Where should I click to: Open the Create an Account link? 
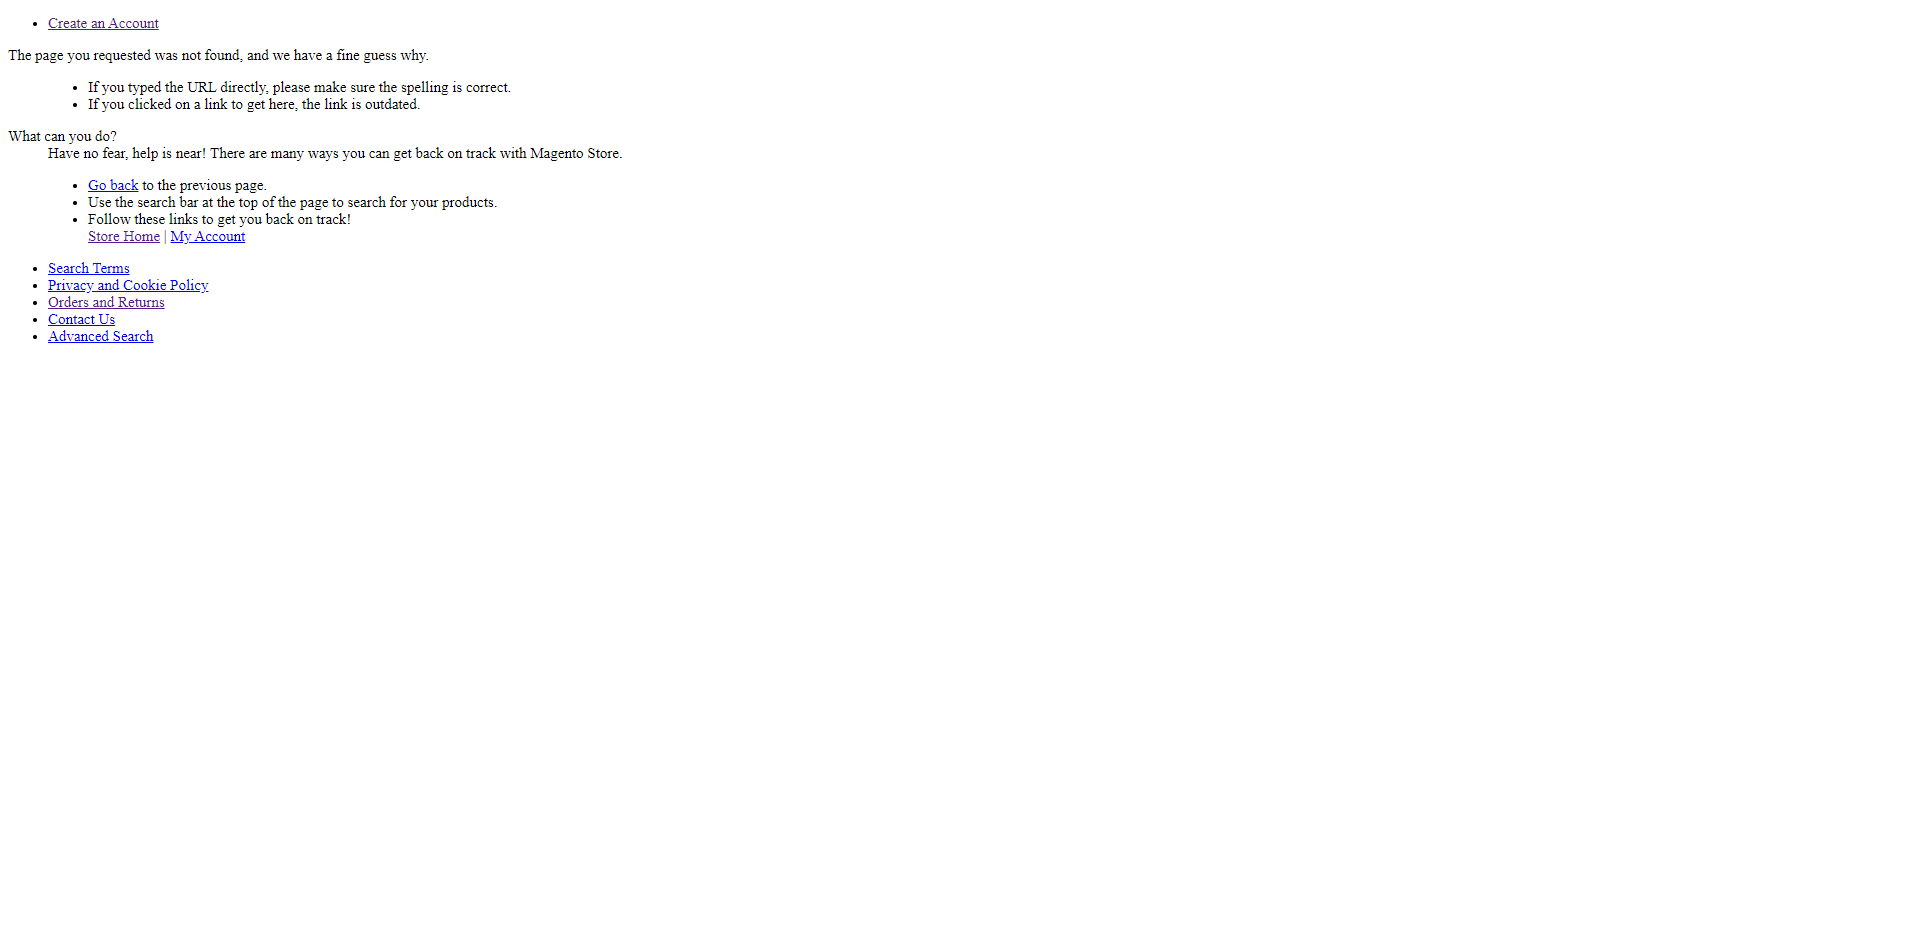(x=103, y=23)
